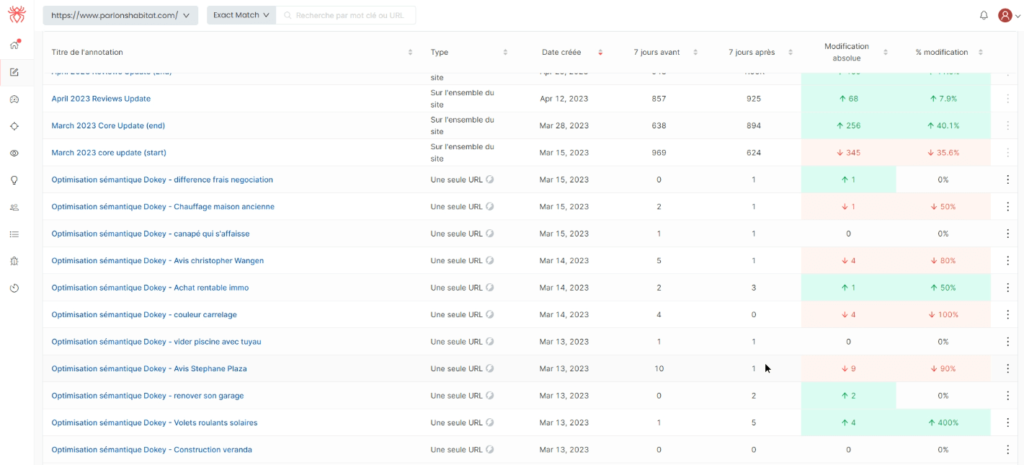Click the Apr 12, 2023 date cell
The height and width of the screenshot is (465, 1024).
tap(564, 99)
